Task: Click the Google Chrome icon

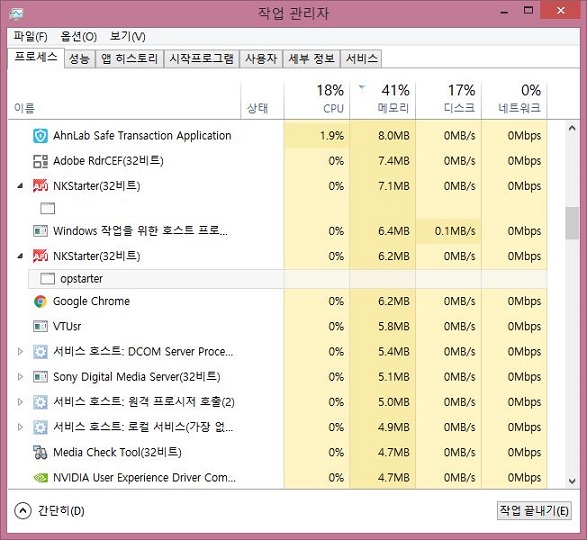Action: 40,301
